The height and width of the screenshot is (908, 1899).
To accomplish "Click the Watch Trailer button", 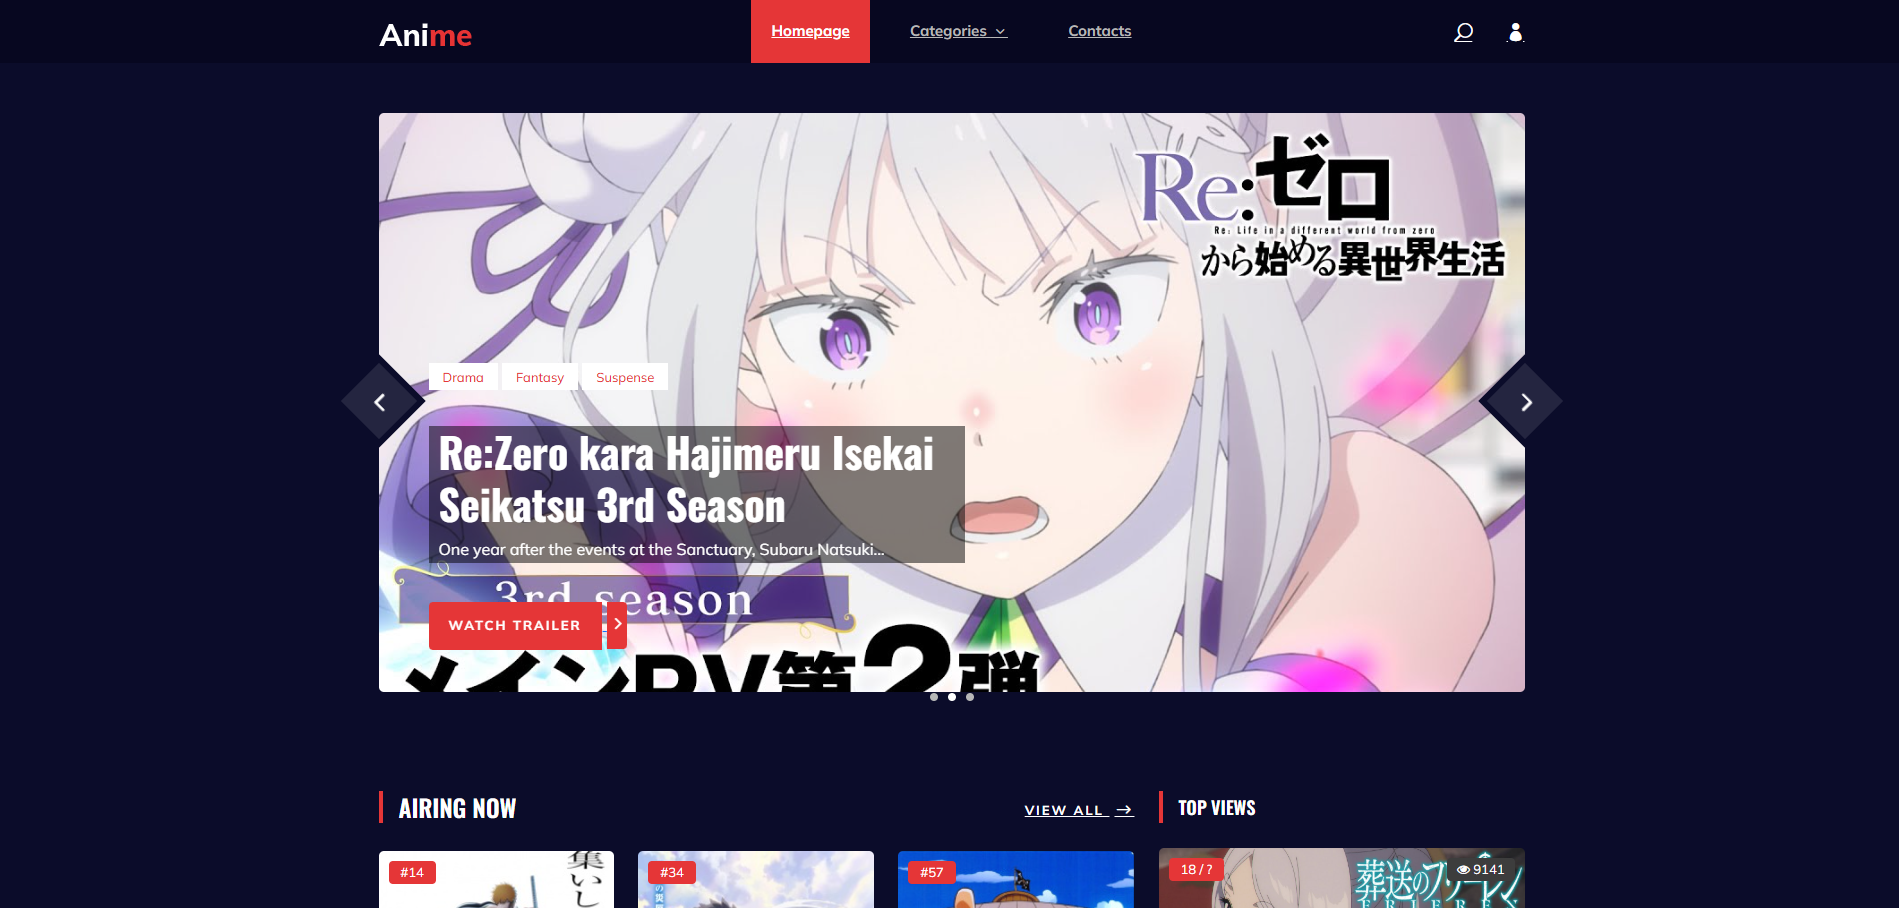I will 515,625.
